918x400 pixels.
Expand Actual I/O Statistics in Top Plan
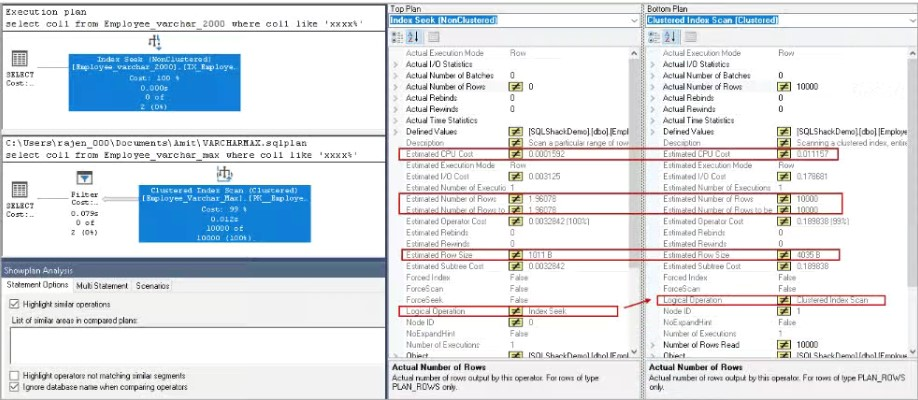click(396, 64)
